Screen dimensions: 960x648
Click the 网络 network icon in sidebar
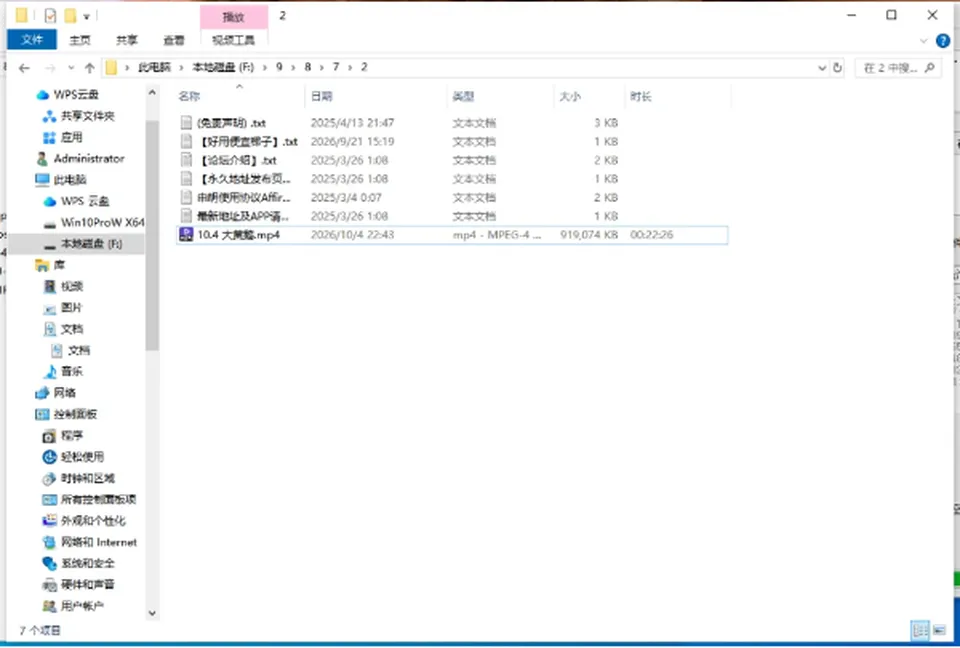tap(42, 393)
